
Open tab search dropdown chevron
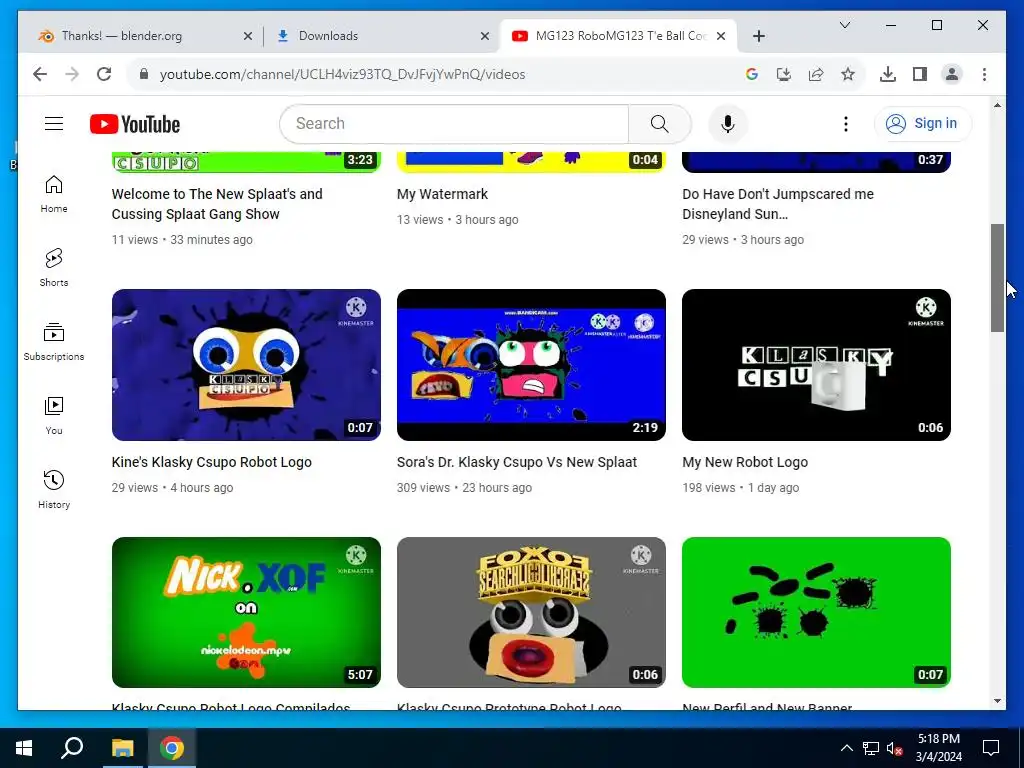coord(844,25)
